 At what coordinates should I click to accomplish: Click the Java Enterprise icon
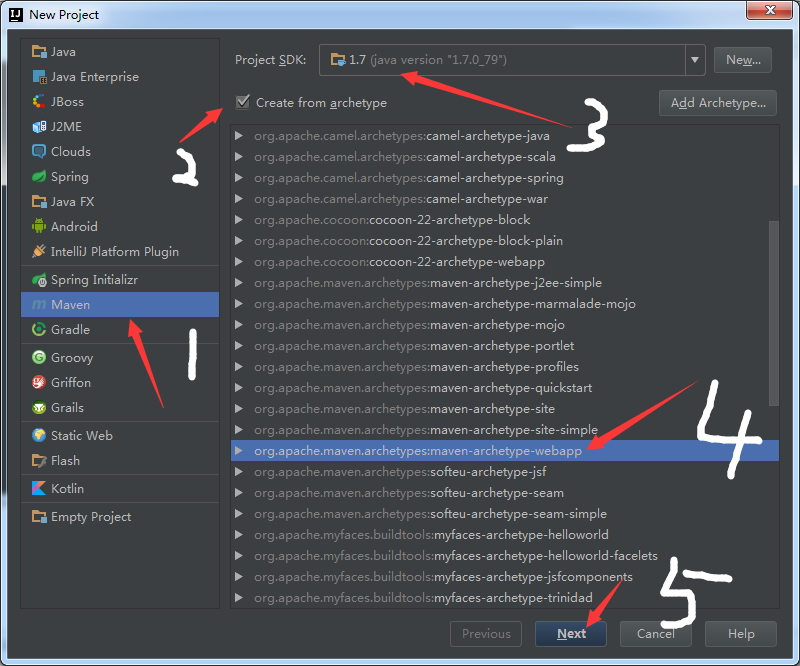tap(39, 77)
